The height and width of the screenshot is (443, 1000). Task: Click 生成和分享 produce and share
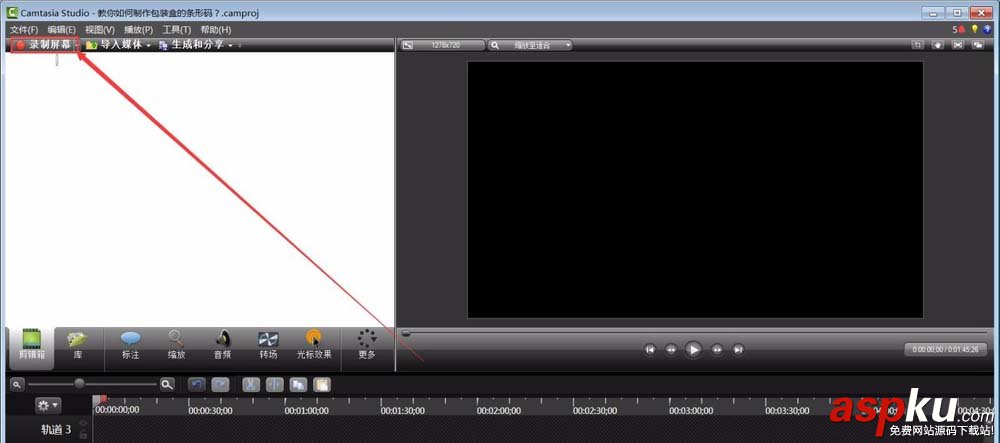coord(191,45)
